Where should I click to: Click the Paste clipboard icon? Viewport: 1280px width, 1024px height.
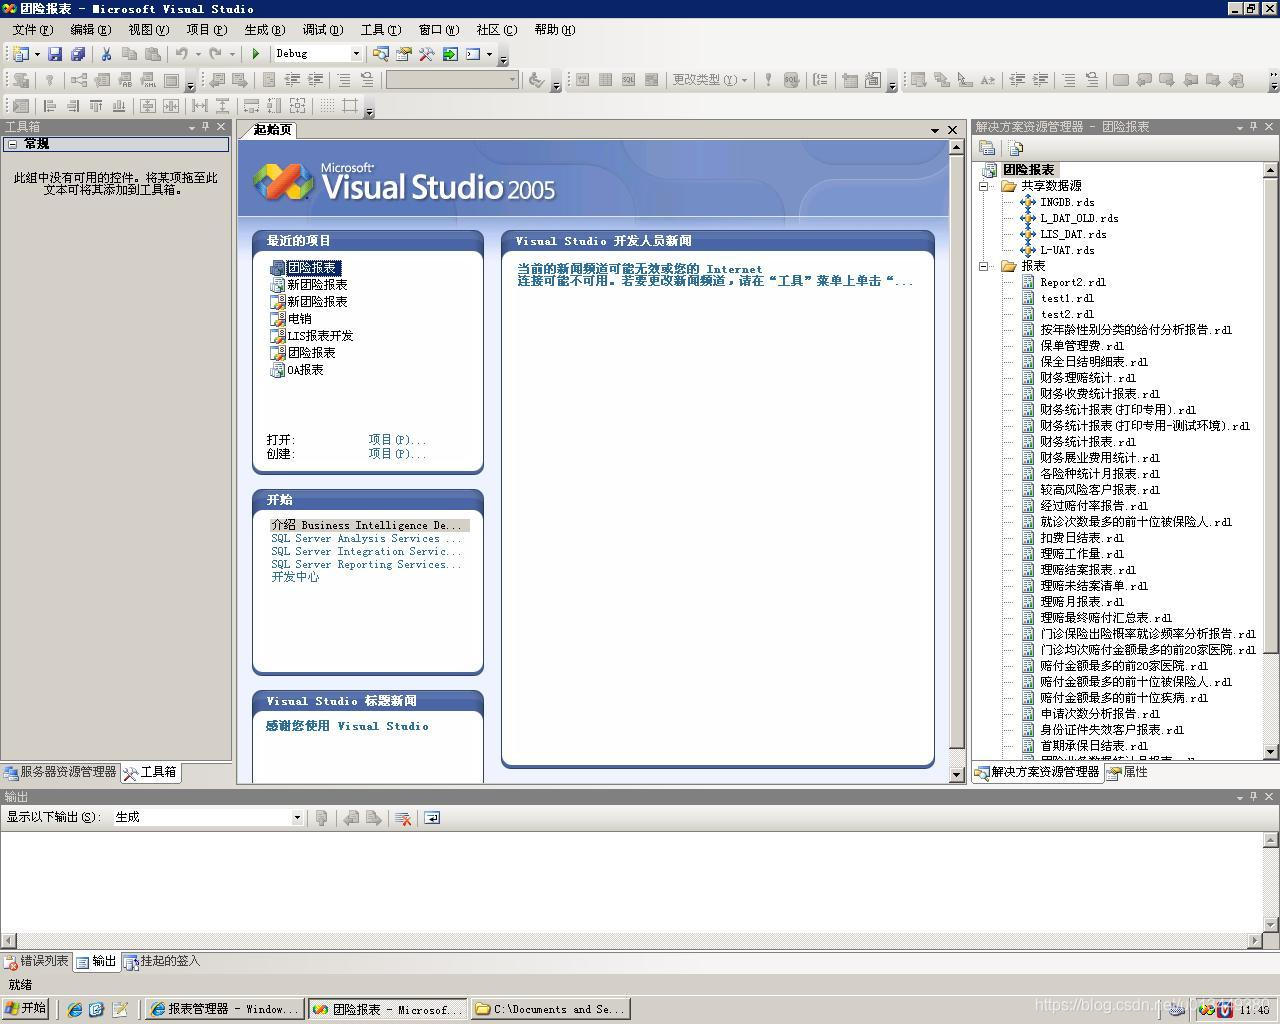(x=152, y=54)
